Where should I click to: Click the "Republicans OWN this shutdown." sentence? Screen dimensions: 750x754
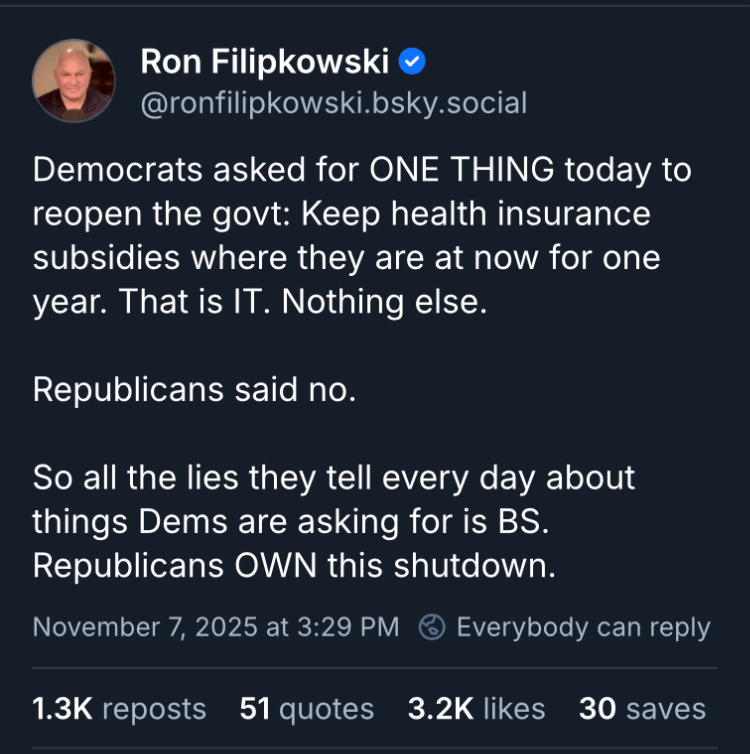point(294,565)
